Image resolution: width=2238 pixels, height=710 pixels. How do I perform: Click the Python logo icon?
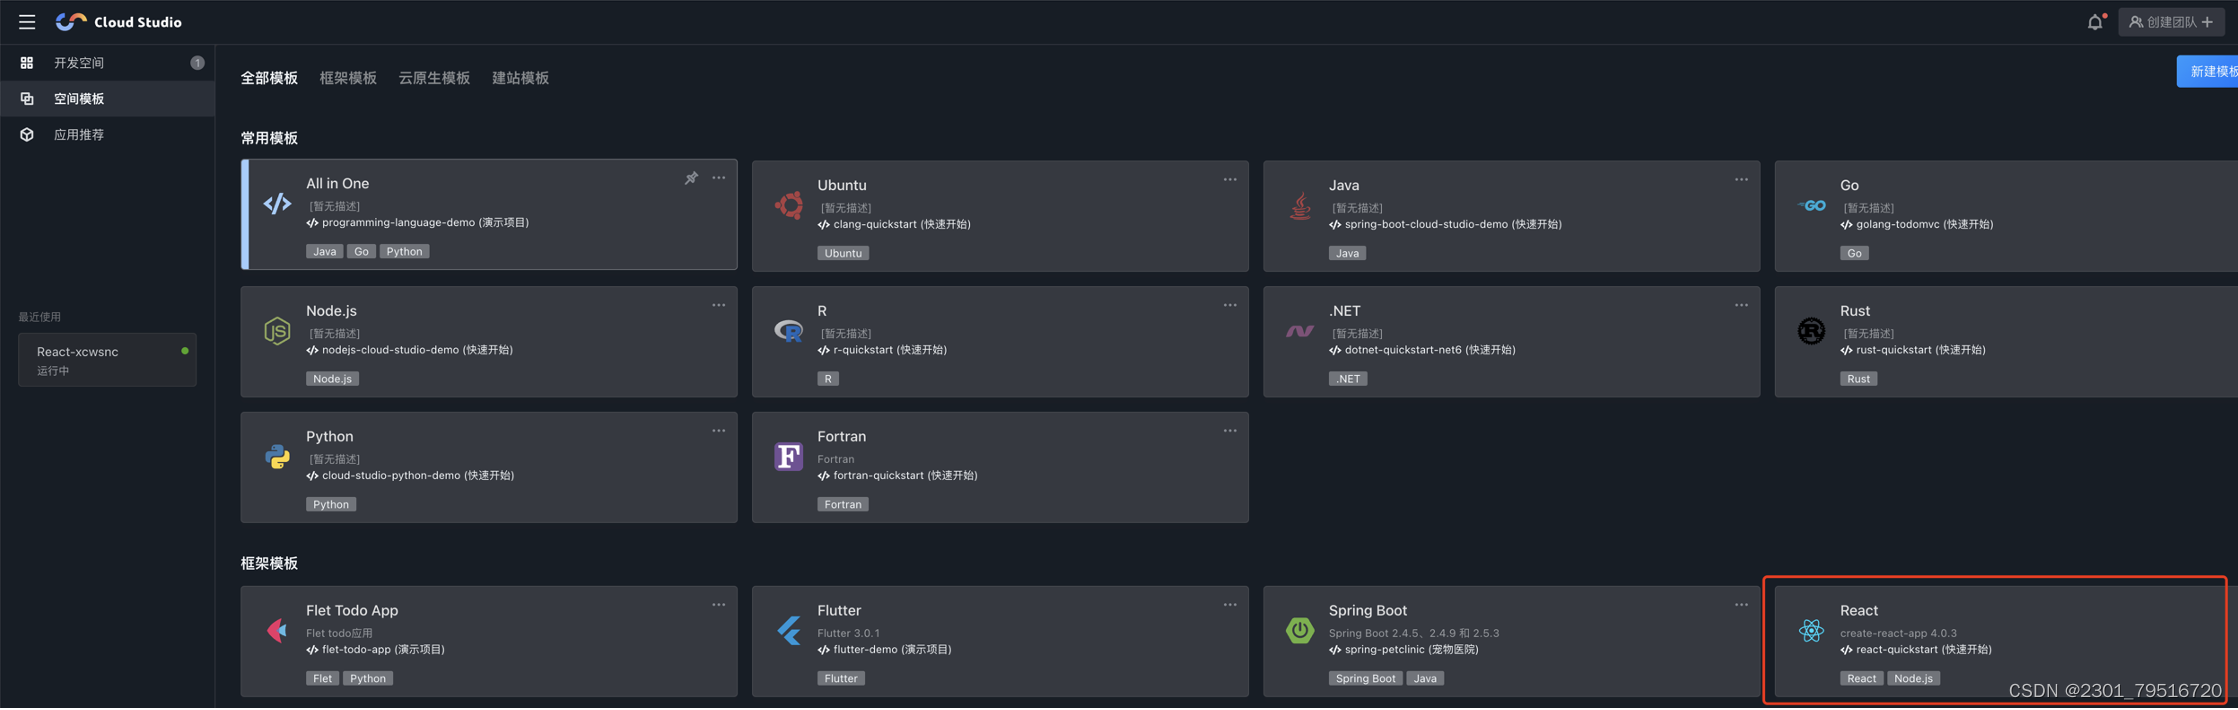[x=277, y=457]
